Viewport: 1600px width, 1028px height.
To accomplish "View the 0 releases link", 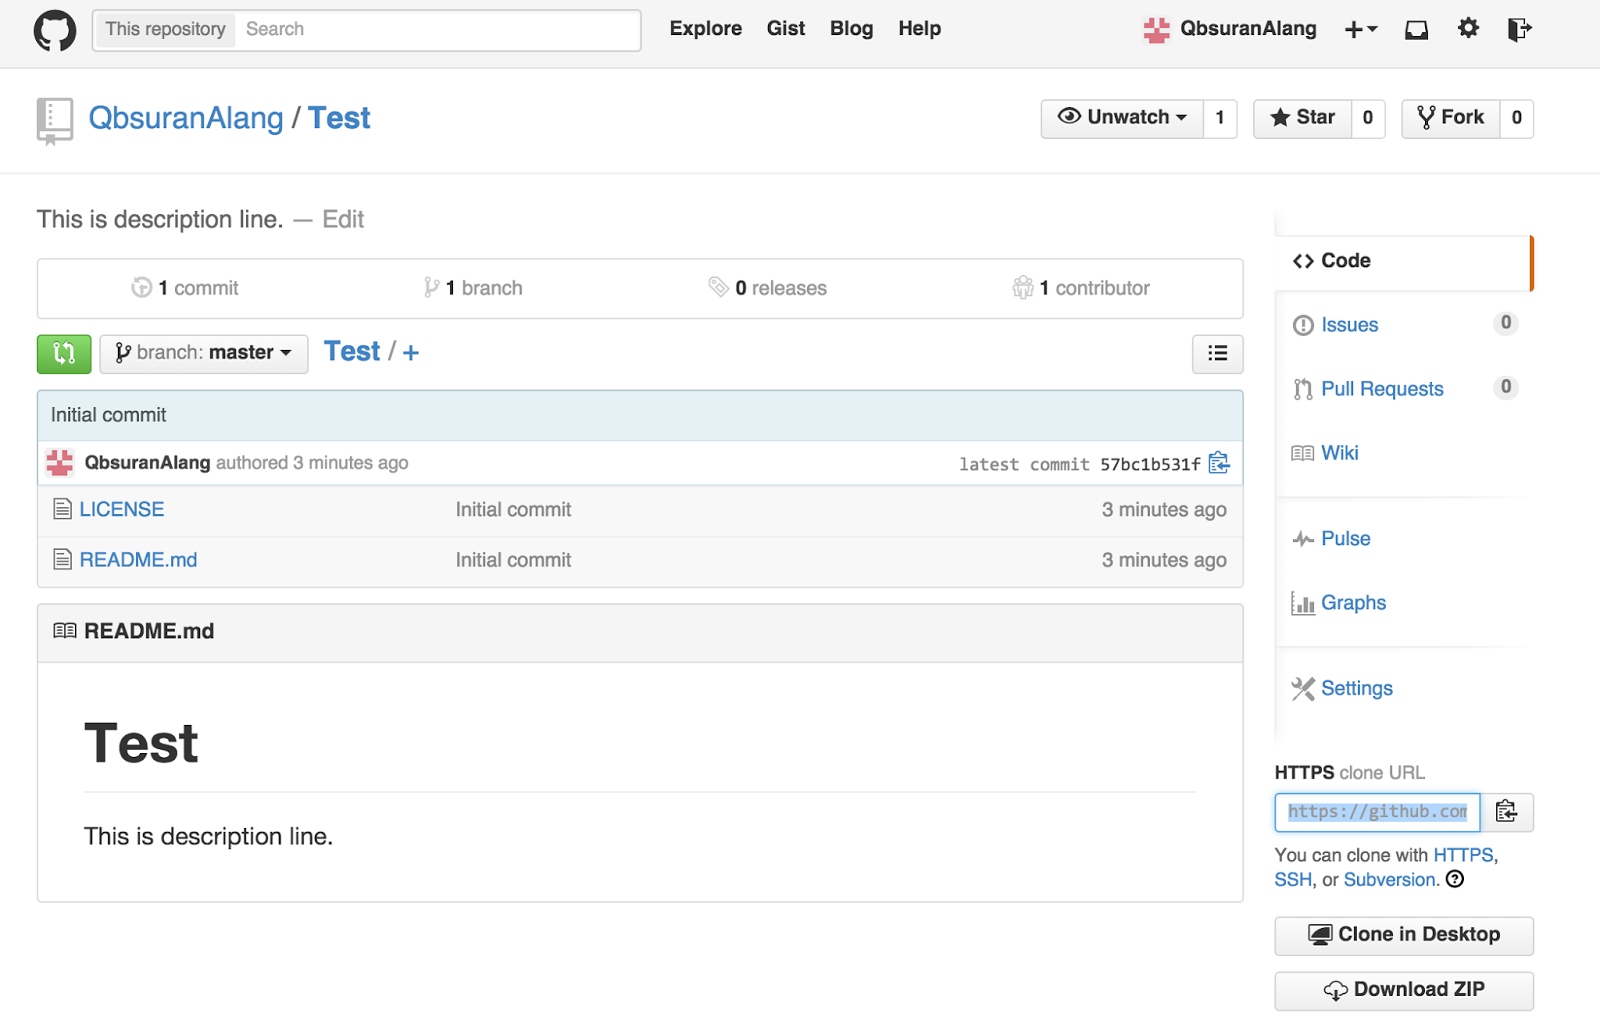I will (x=768, y=289).
